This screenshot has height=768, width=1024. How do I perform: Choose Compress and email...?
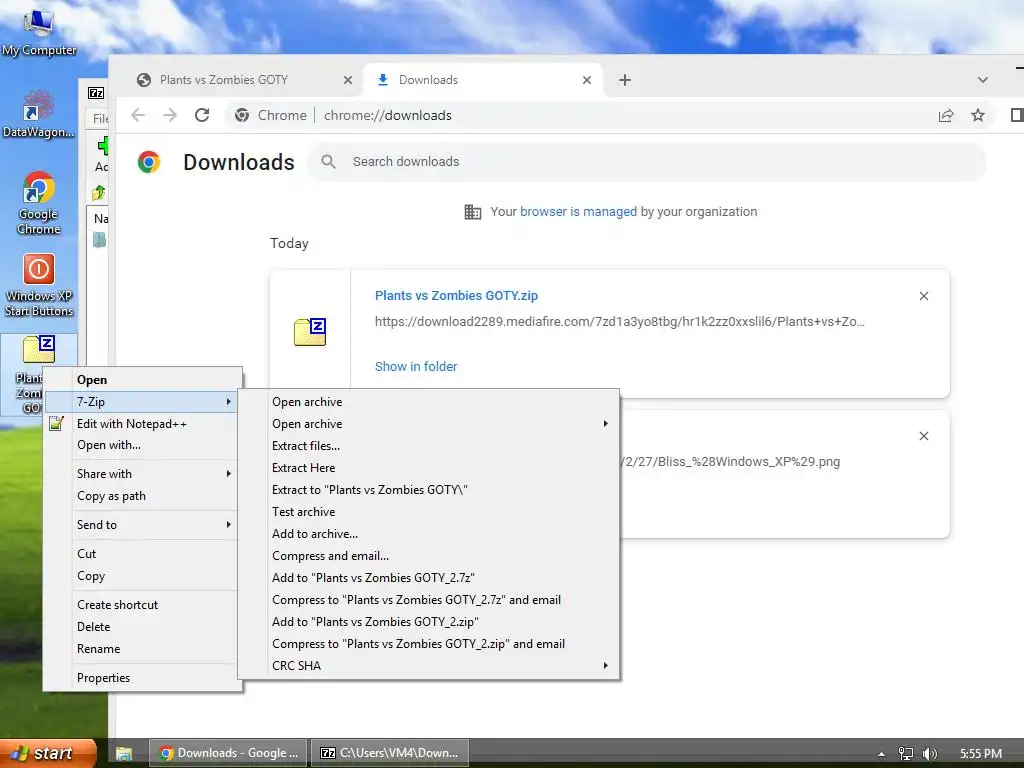pos(428,556)
